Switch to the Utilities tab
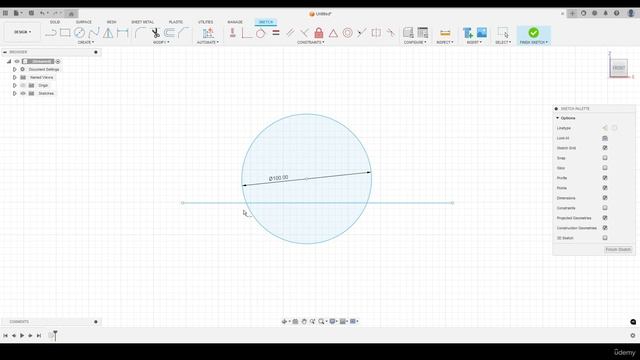Viewport: 640px width, 360px height. (x=206, y=22)
